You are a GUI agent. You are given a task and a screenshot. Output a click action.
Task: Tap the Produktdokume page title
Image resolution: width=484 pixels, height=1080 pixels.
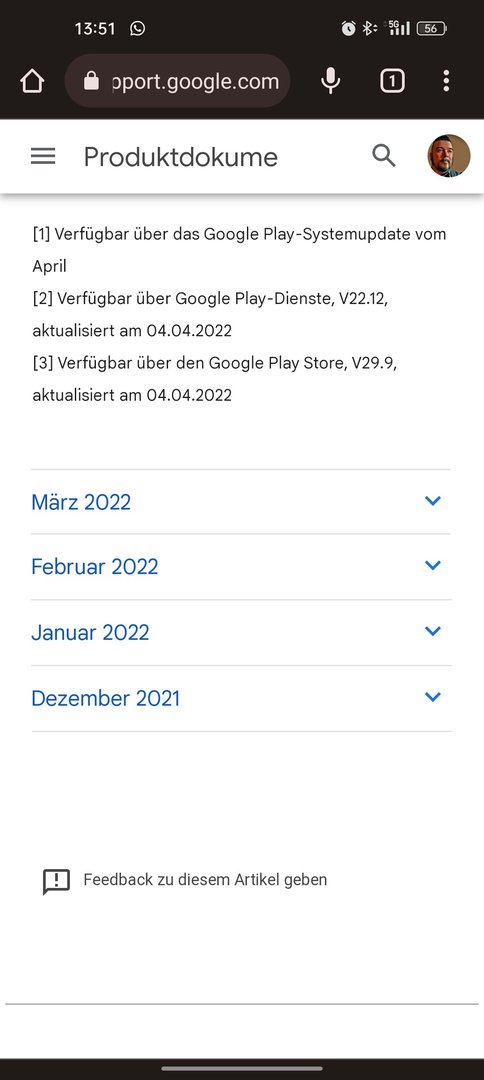coord(180,157)
